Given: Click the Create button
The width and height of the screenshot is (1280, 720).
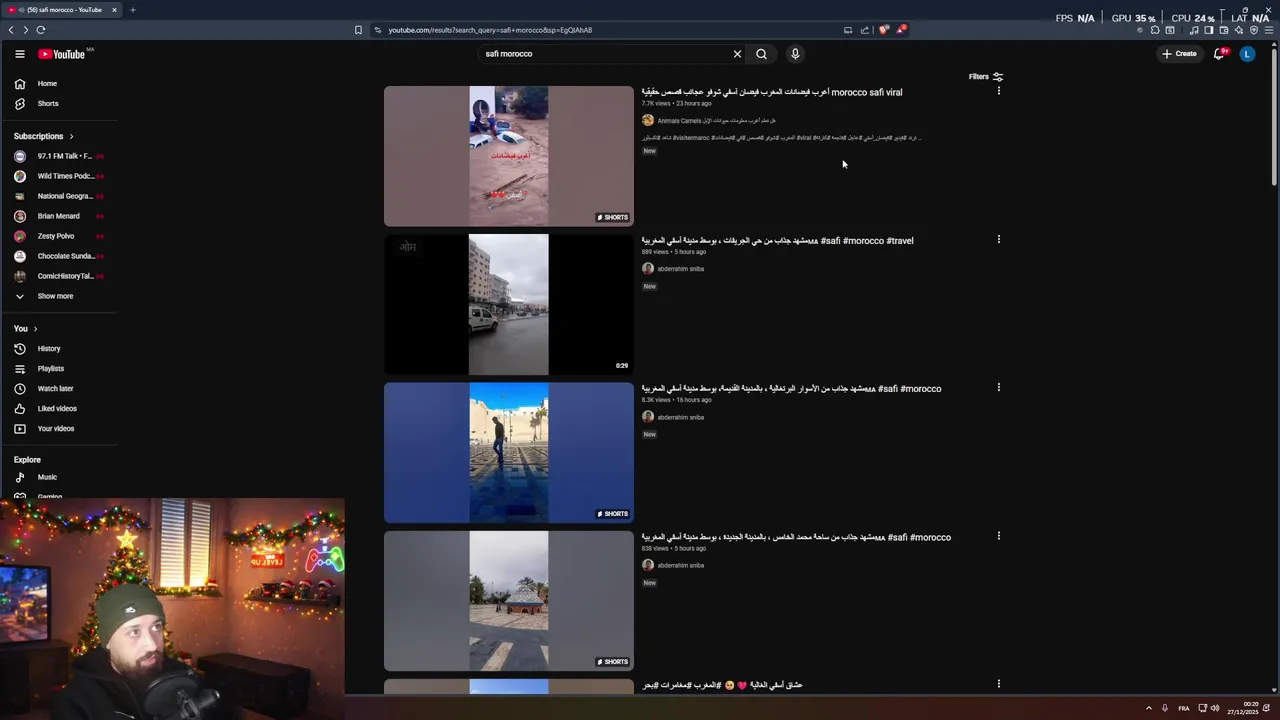Looking at the screenshot, I should pos(1179,54).
